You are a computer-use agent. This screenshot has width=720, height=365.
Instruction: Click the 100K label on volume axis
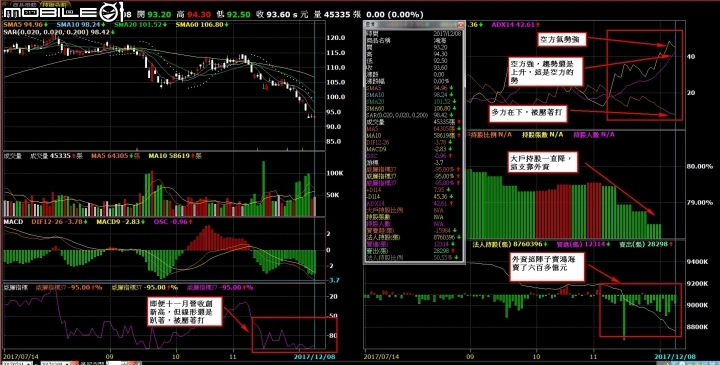pyautogui.click(x=335, y=173)
